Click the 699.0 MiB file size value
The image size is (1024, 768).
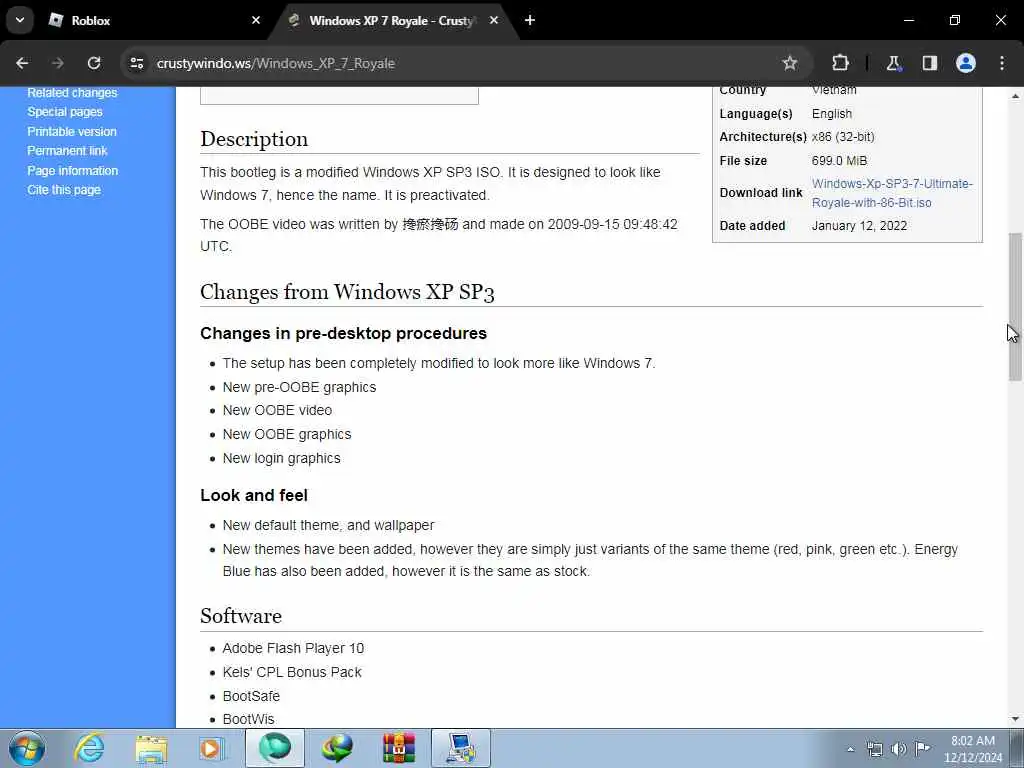(x=839, y=161)
